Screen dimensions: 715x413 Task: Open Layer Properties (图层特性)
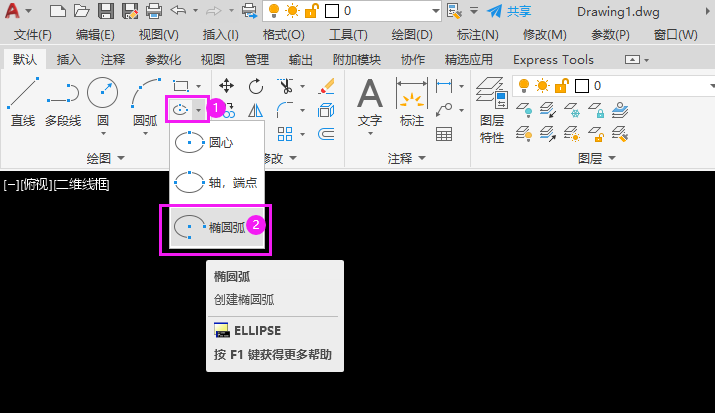pyautogui.click(x=492, y=110)
